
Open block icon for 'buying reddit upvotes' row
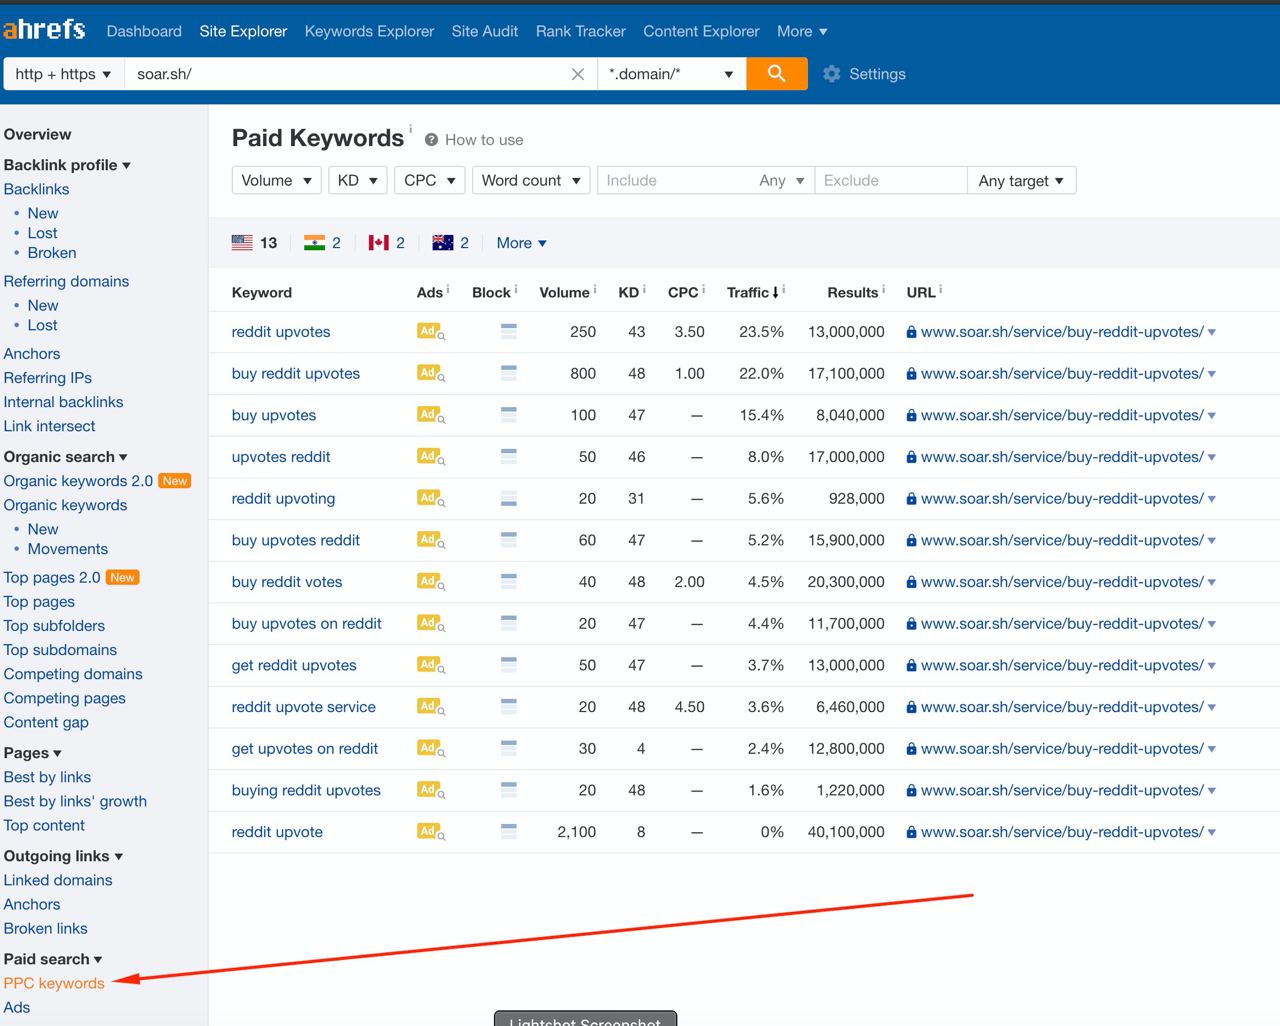pos(508,789)
